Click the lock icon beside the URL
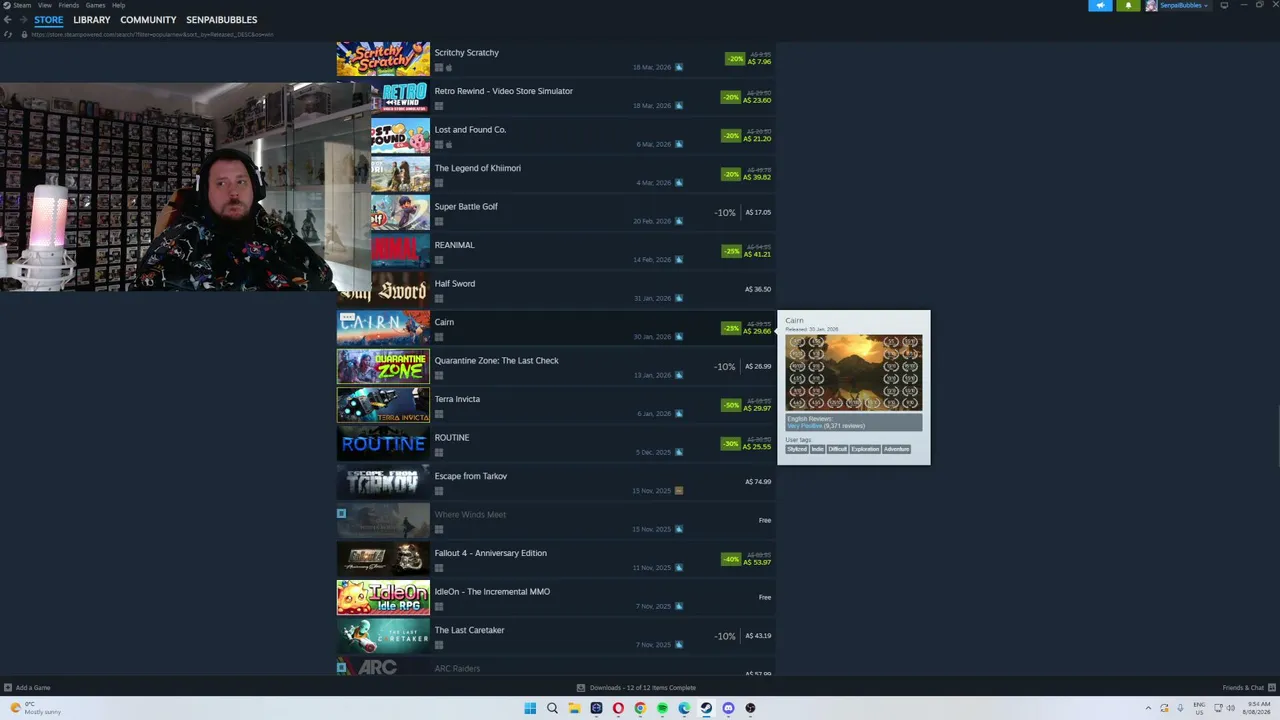 [23, 35]
